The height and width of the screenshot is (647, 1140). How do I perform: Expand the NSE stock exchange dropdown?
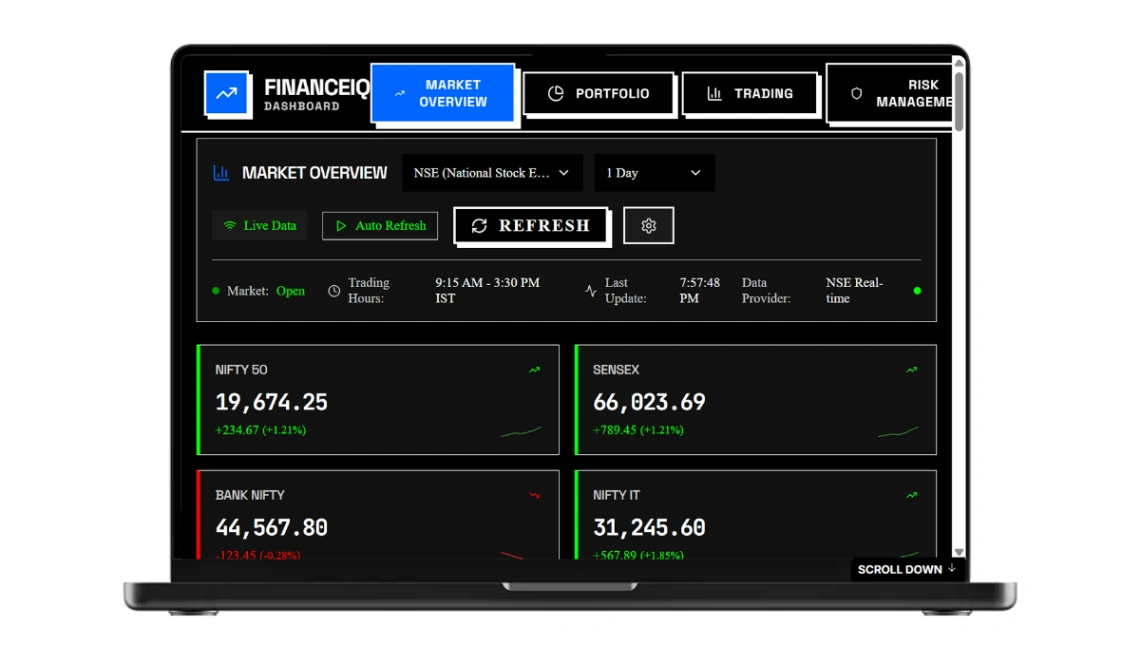coord(492,173)
